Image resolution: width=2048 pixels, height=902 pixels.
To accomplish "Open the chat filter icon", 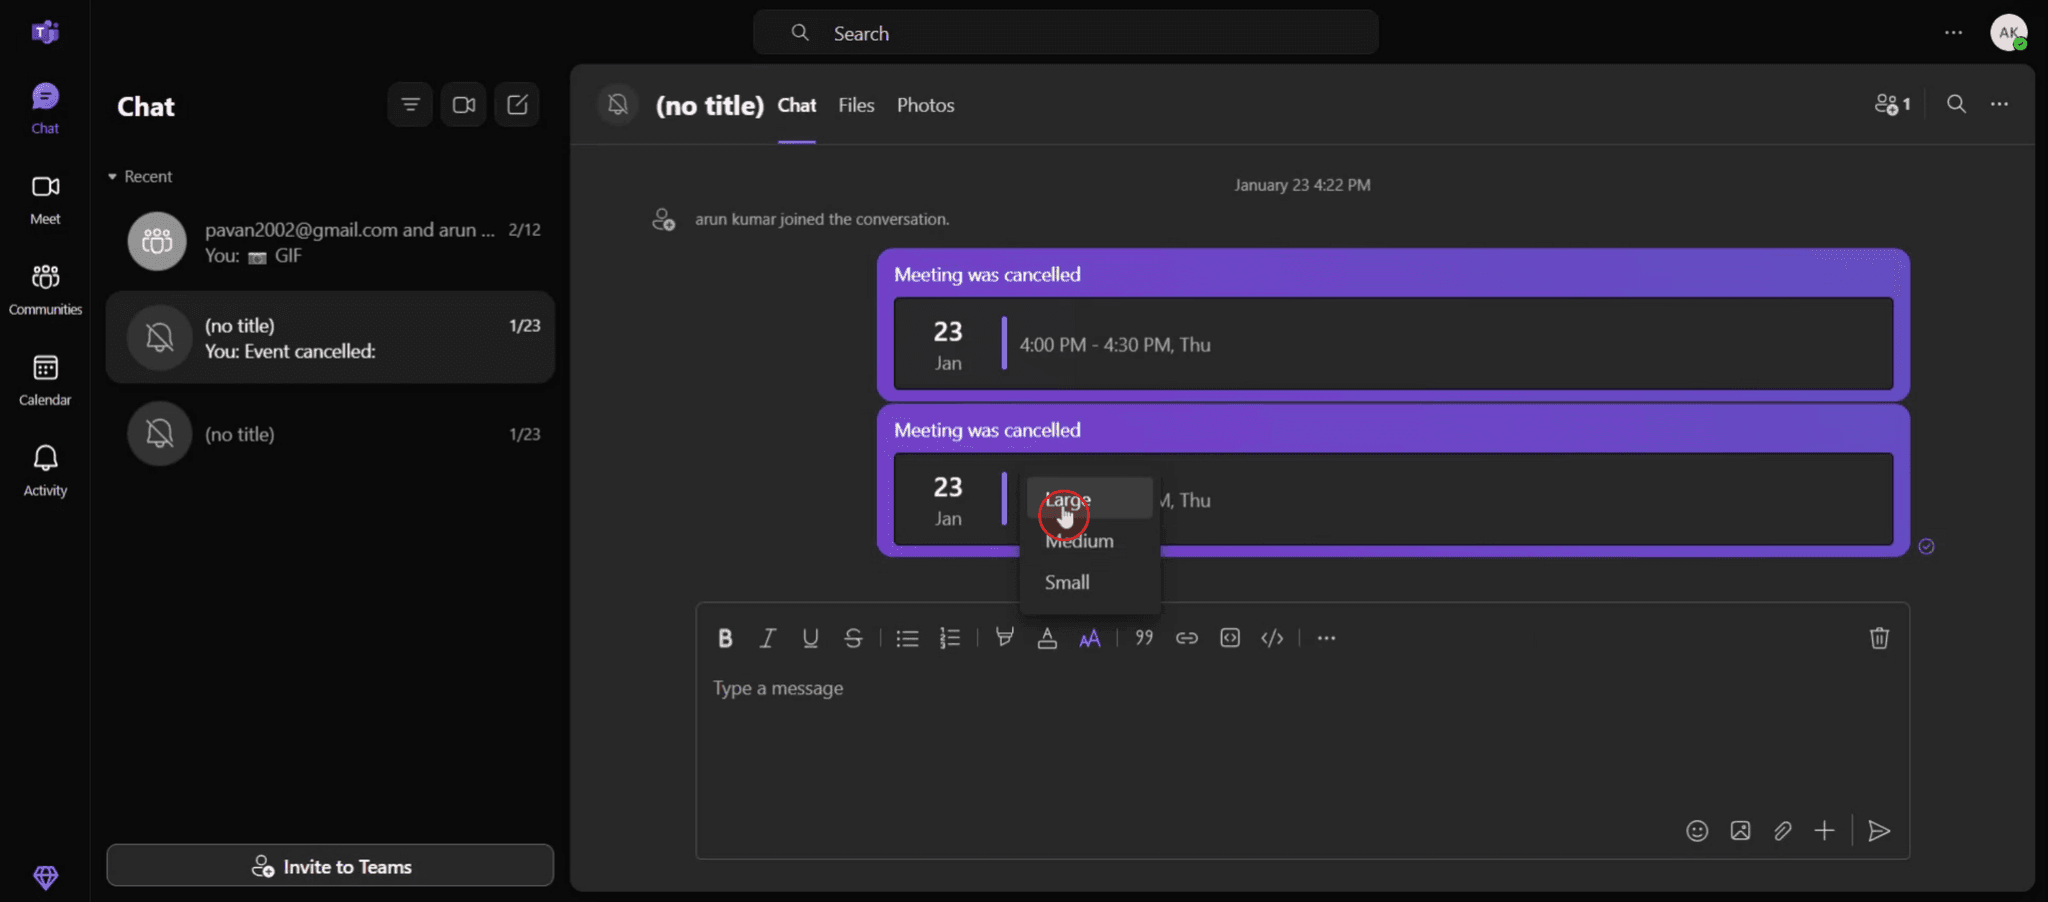I will click(410, 104).
